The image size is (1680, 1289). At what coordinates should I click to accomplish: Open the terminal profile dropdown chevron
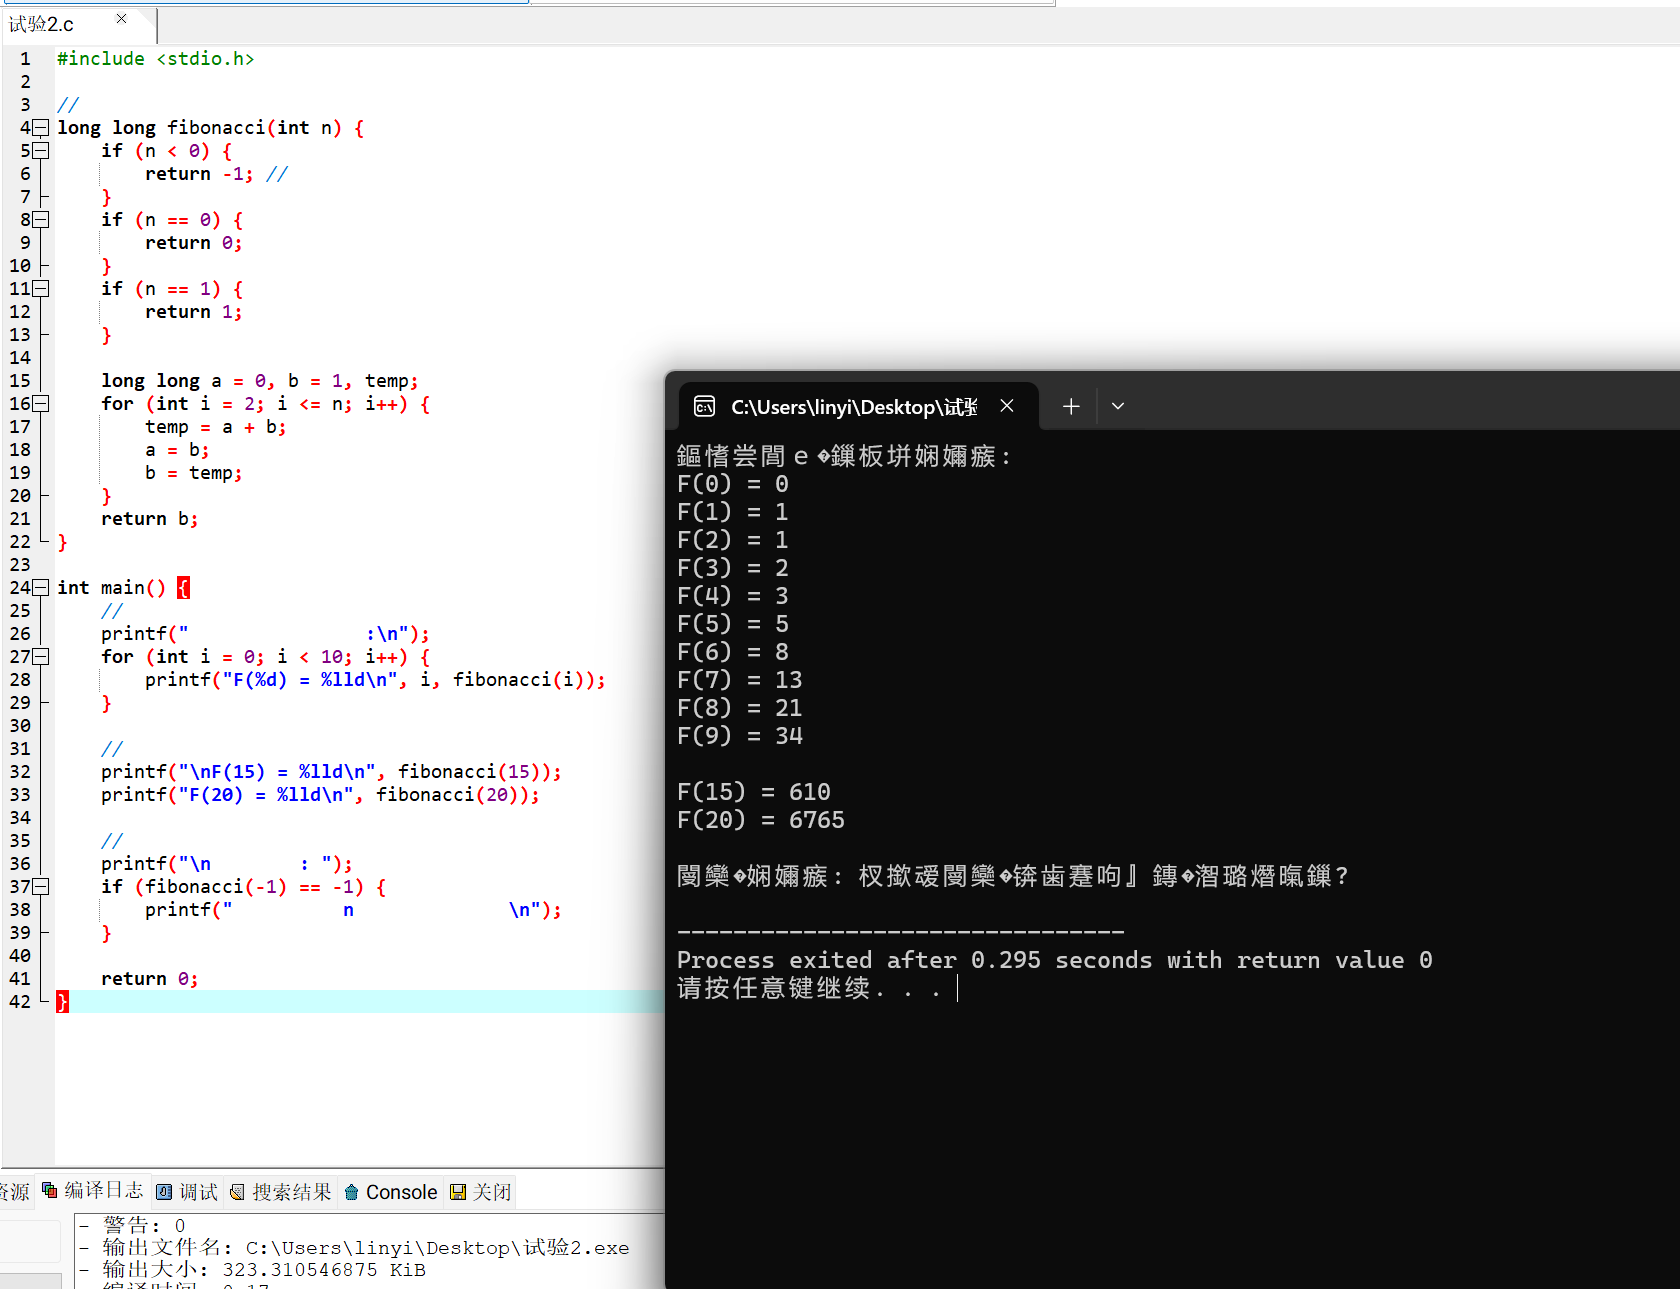[1118, 406]
